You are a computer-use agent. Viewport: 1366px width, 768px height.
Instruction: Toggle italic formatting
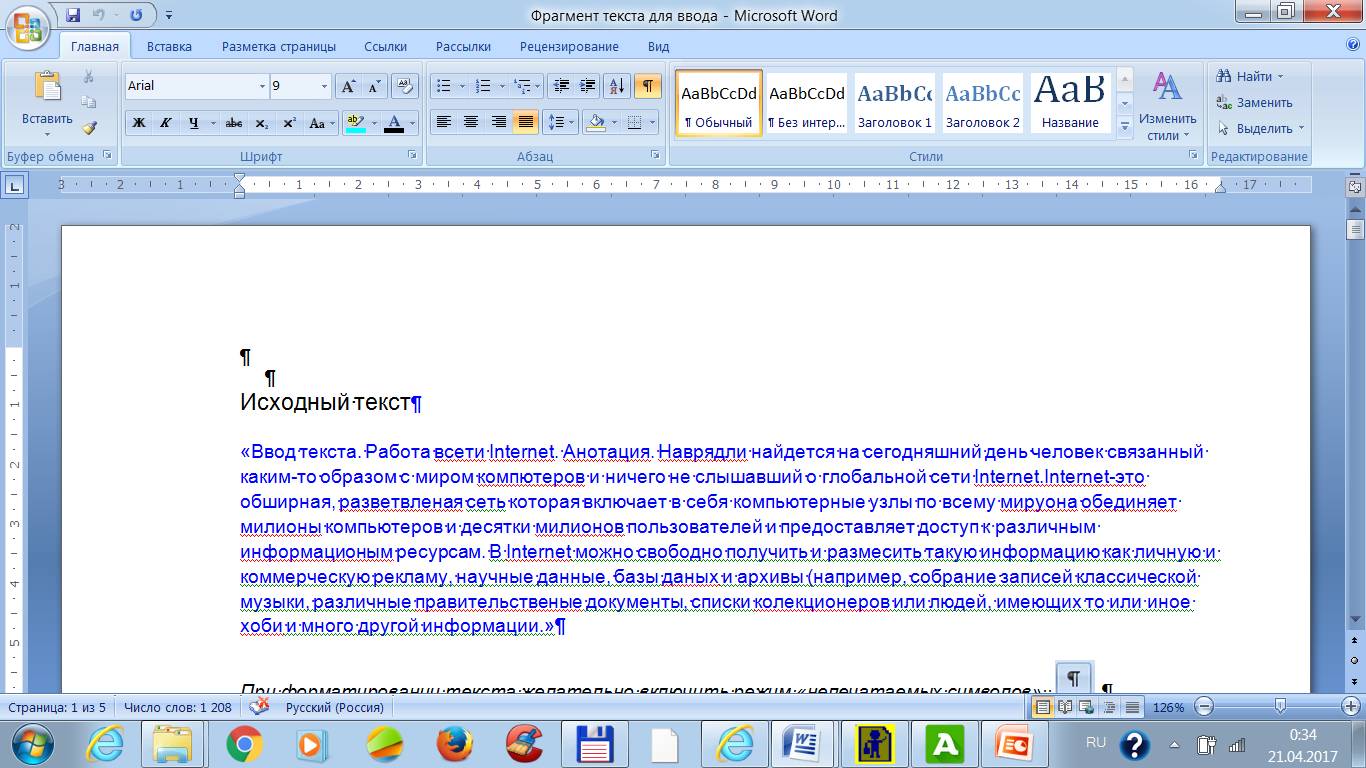(x=166, y=123)
